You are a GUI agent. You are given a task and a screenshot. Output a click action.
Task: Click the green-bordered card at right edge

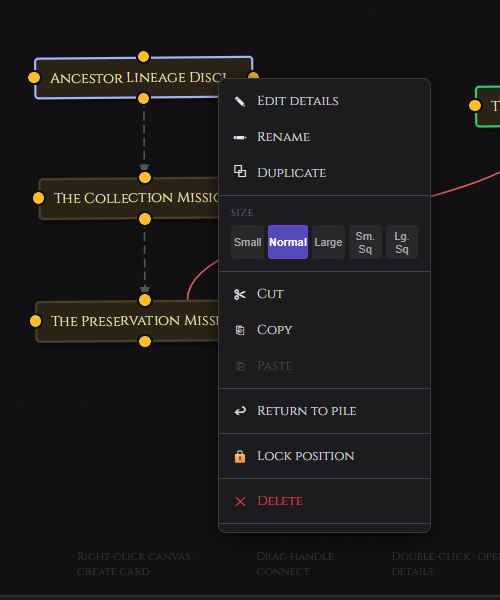tap(489, 106)
